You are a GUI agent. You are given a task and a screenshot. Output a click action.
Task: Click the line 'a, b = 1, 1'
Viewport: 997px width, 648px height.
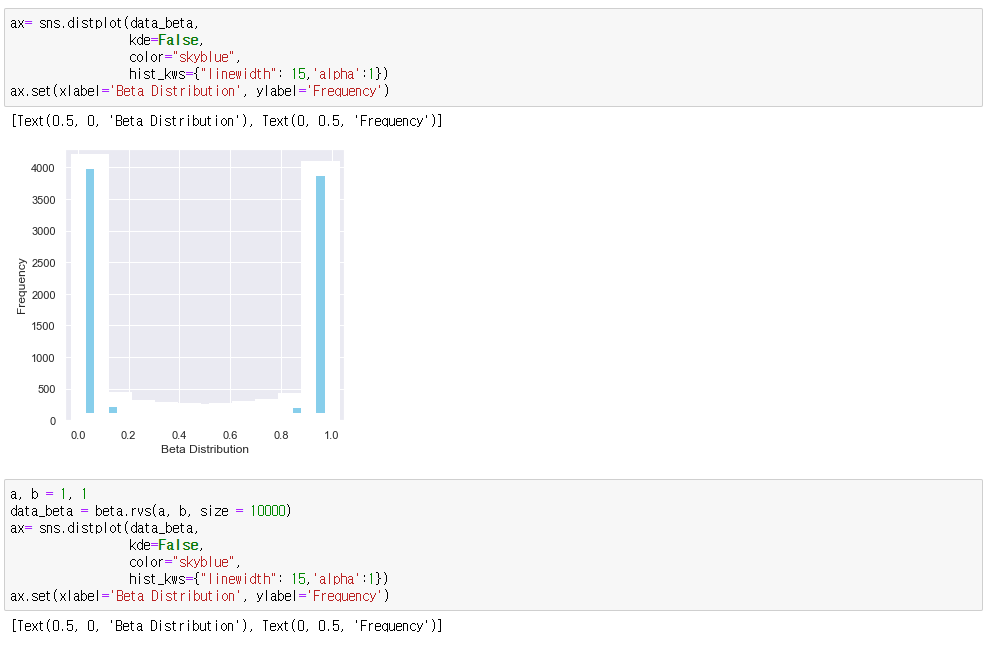(49, 494)
